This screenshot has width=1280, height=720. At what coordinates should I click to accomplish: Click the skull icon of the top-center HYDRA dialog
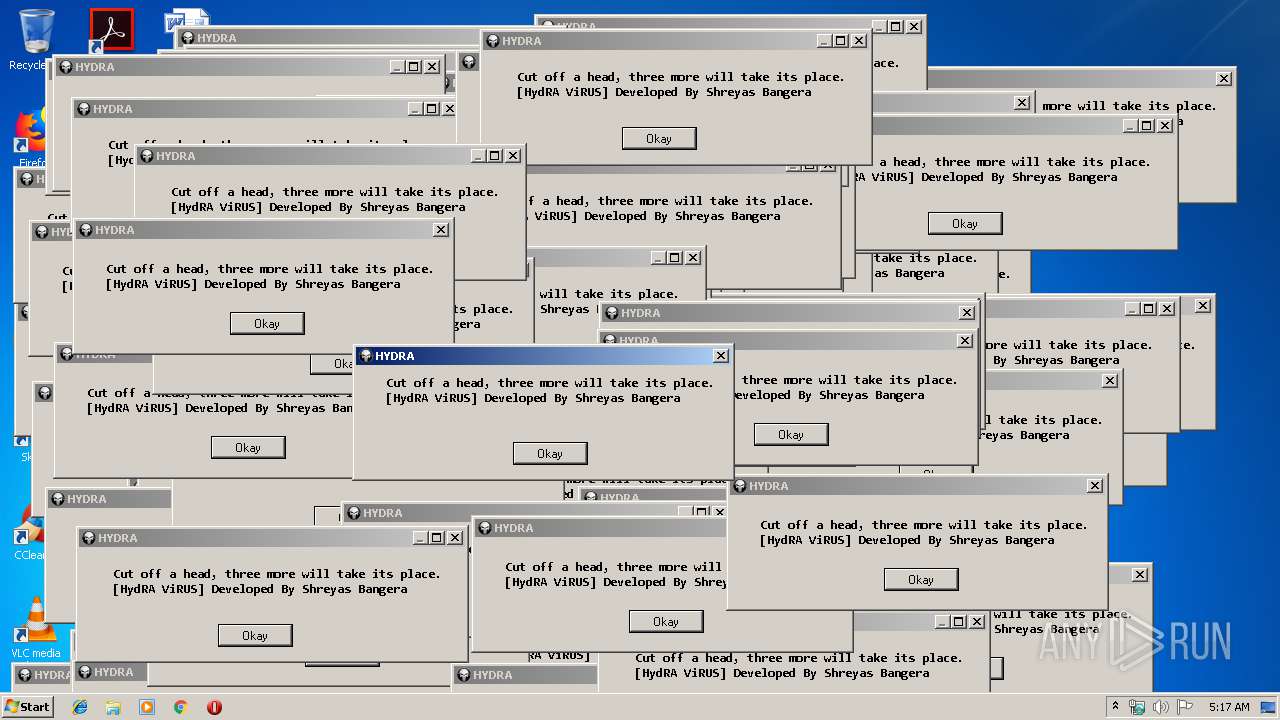tap(492, 41)
